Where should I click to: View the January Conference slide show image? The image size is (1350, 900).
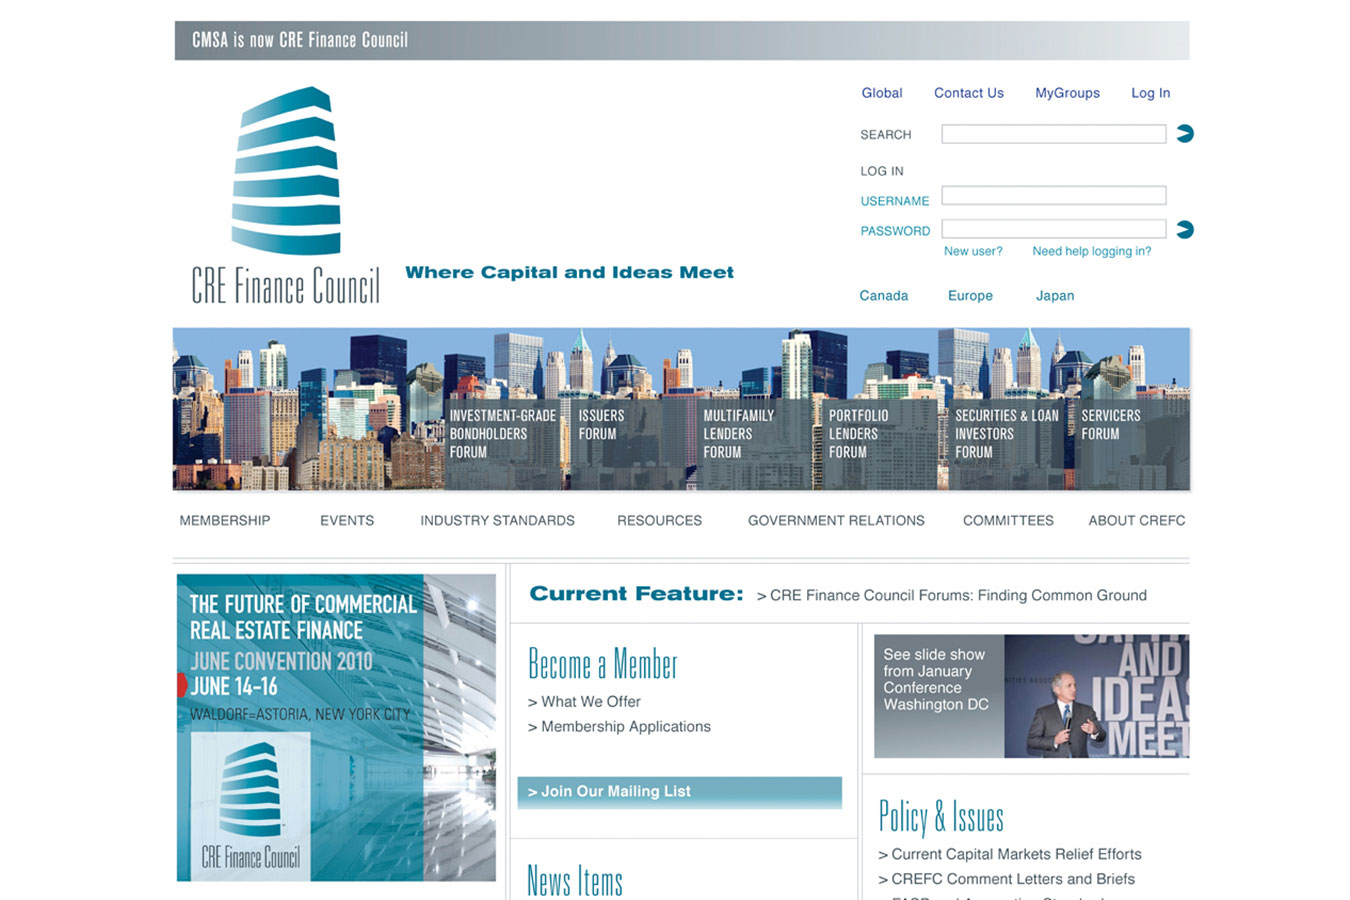click(1031, 696)
